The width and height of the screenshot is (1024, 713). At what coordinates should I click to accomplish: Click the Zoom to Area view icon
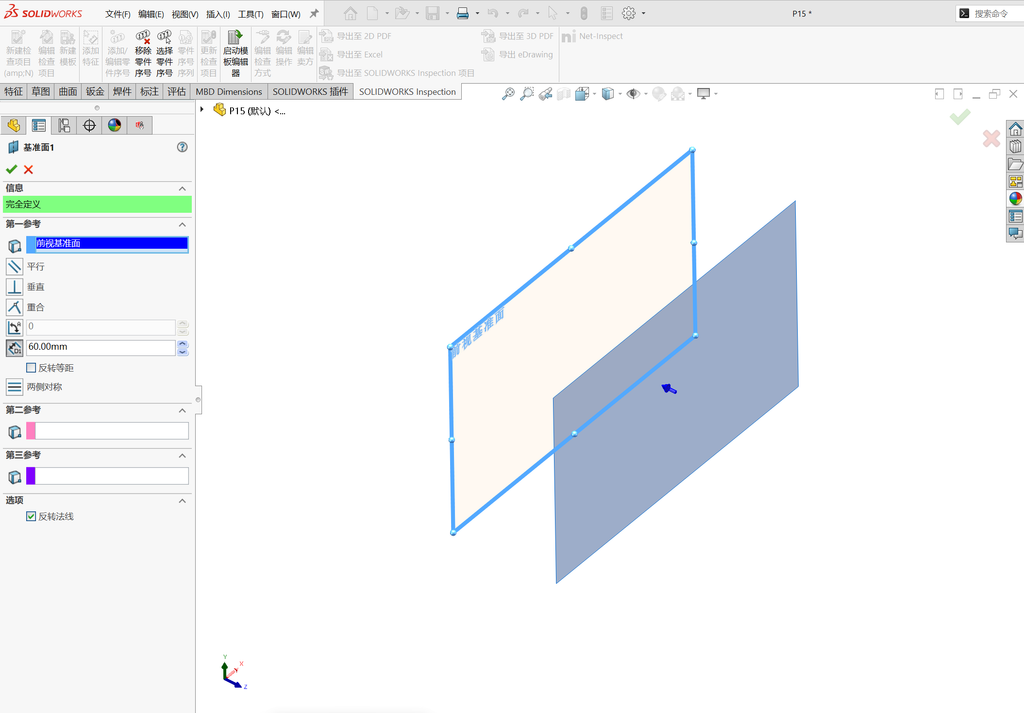(x=526, y=94)
